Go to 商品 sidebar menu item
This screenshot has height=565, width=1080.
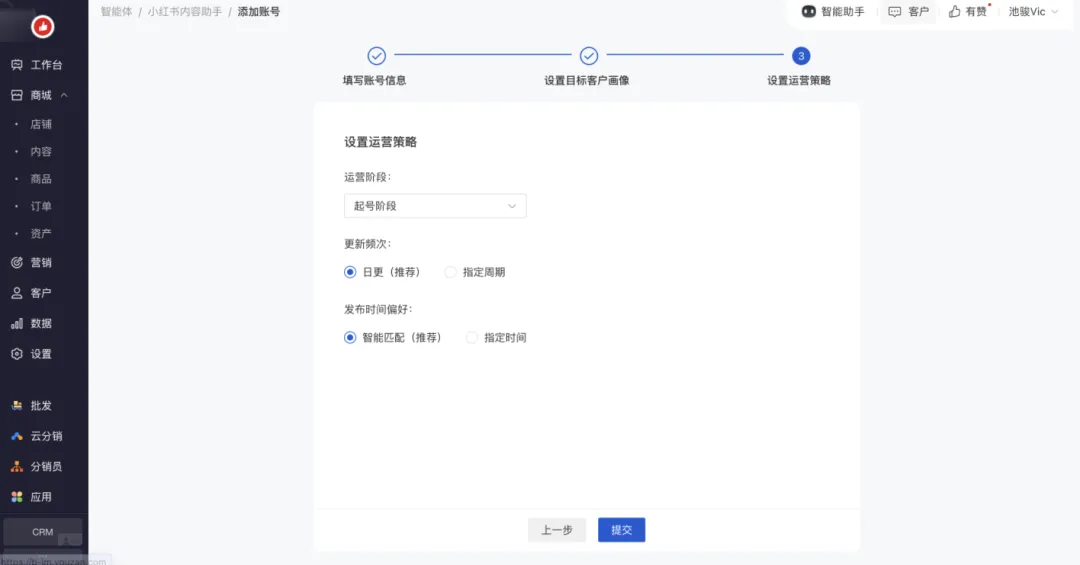coord(41,179)
